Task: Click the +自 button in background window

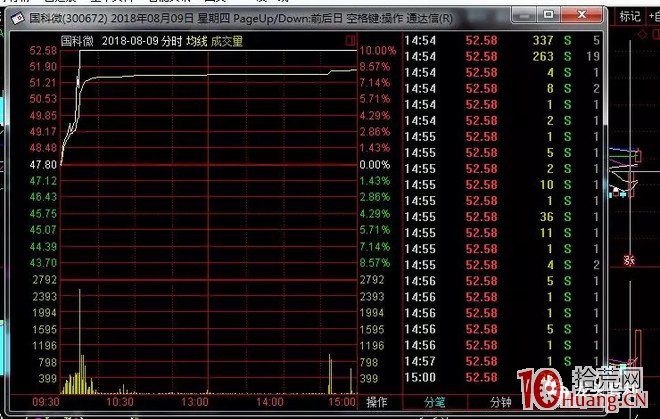Action: tap(654, 16)
